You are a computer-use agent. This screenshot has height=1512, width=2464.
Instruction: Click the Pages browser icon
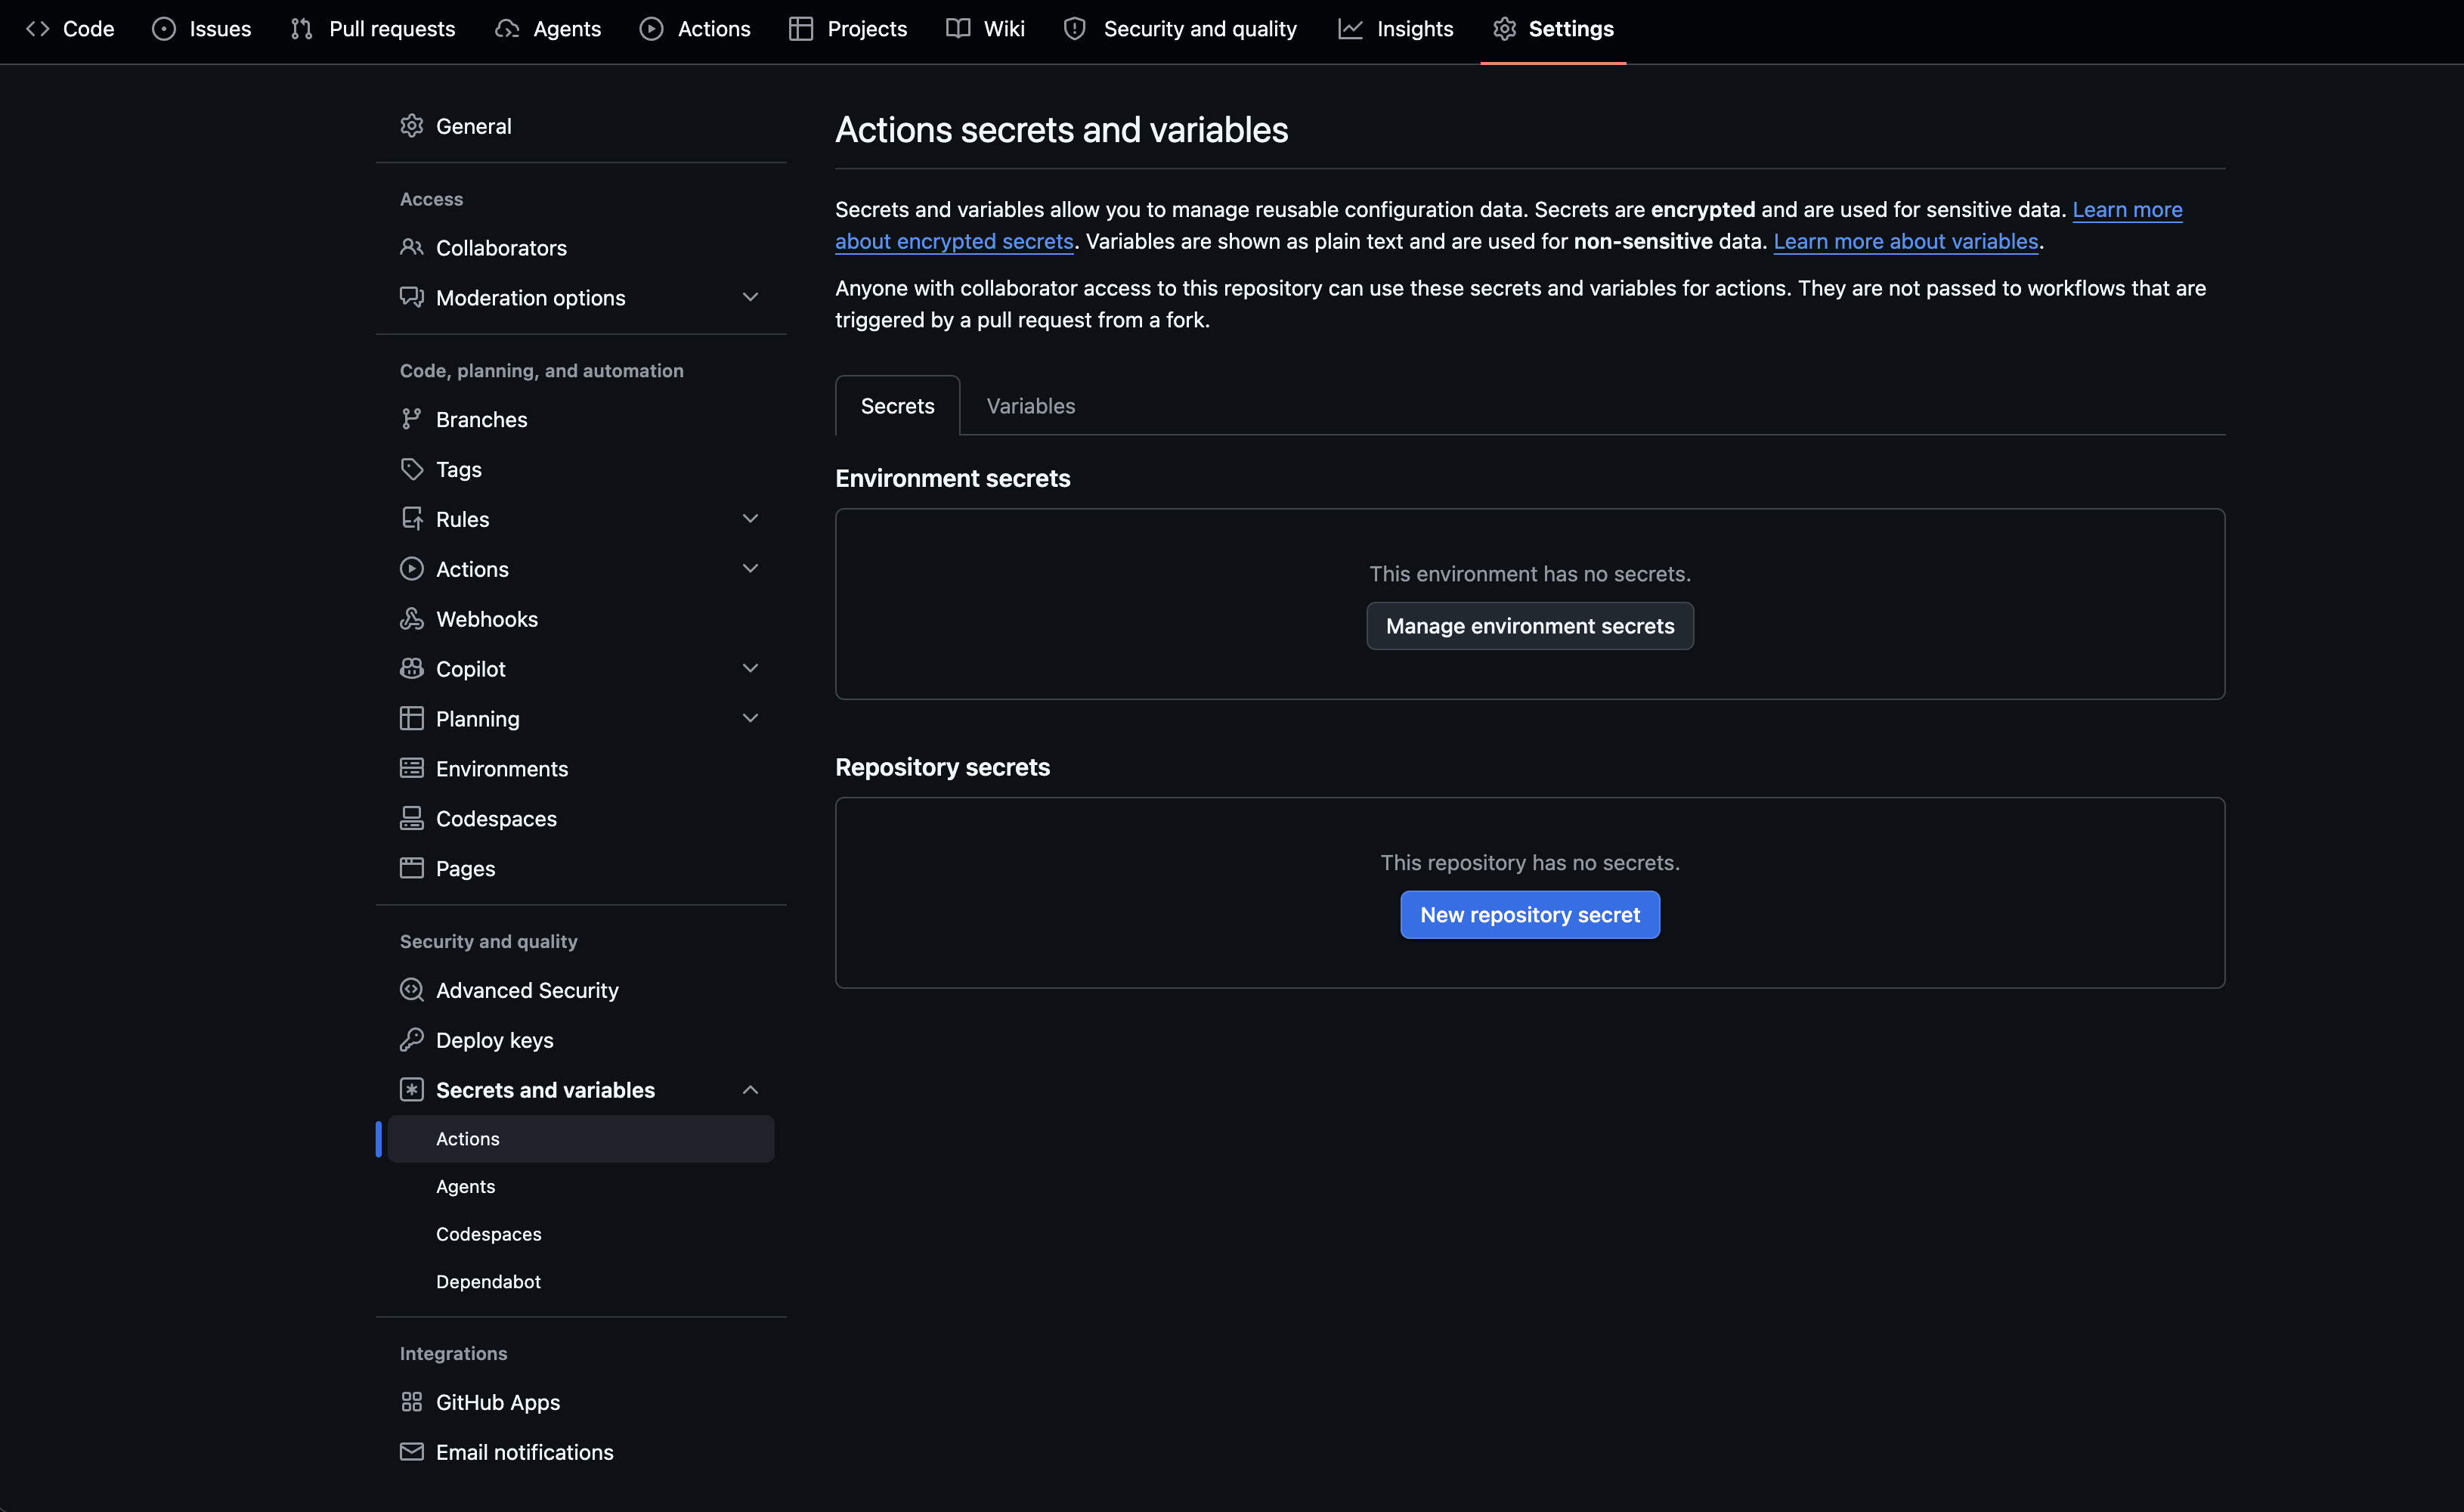(412, 868)
